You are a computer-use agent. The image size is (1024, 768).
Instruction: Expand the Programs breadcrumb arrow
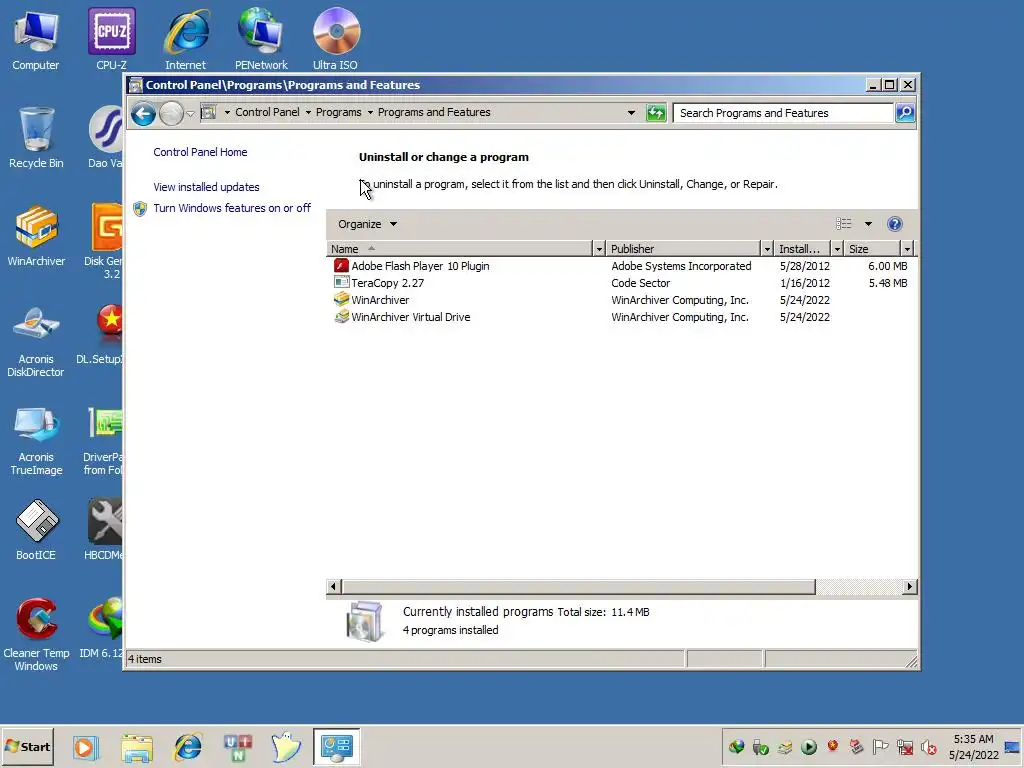(x=370, y=112)
